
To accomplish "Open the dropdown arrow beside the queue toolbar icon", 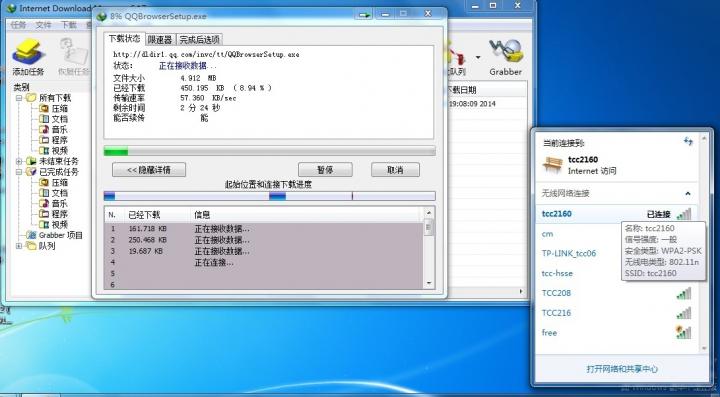I will [x=478, y=57].
